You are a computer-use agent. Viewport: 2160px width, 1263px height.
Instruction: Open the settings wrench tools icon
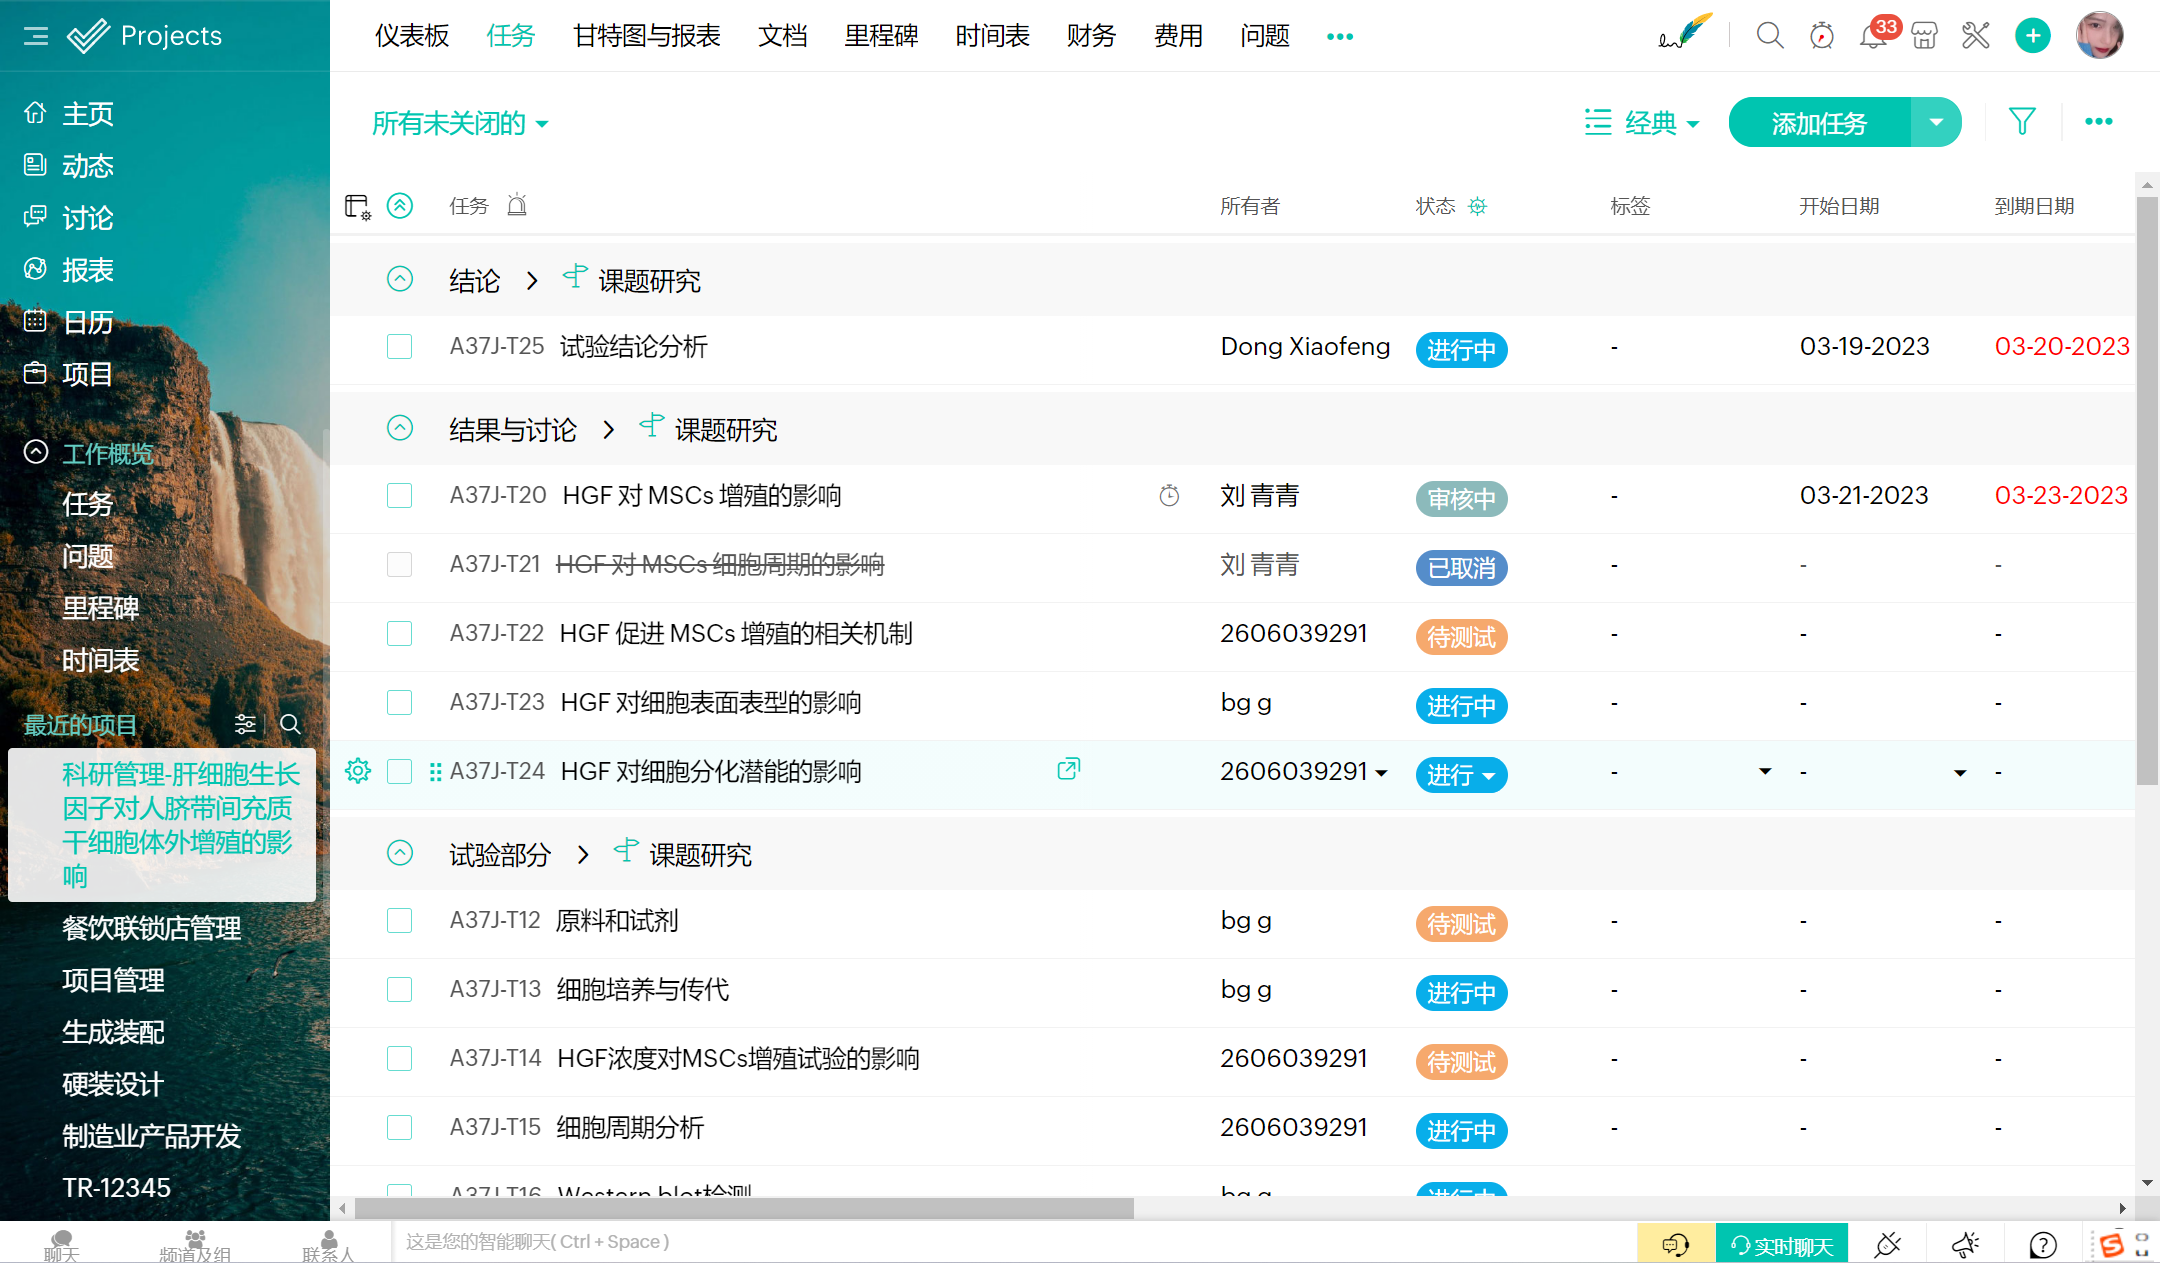[x=1975, y=37]
